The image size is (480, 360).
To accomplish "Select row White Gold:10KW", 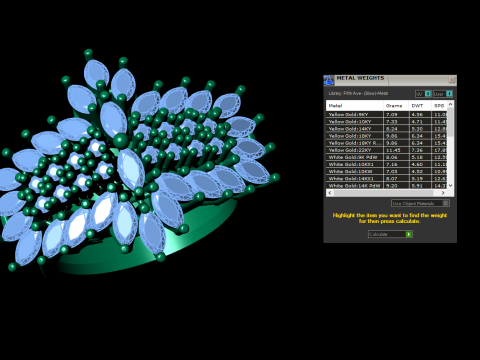I will pyautogui.click(x=387, y=171).
